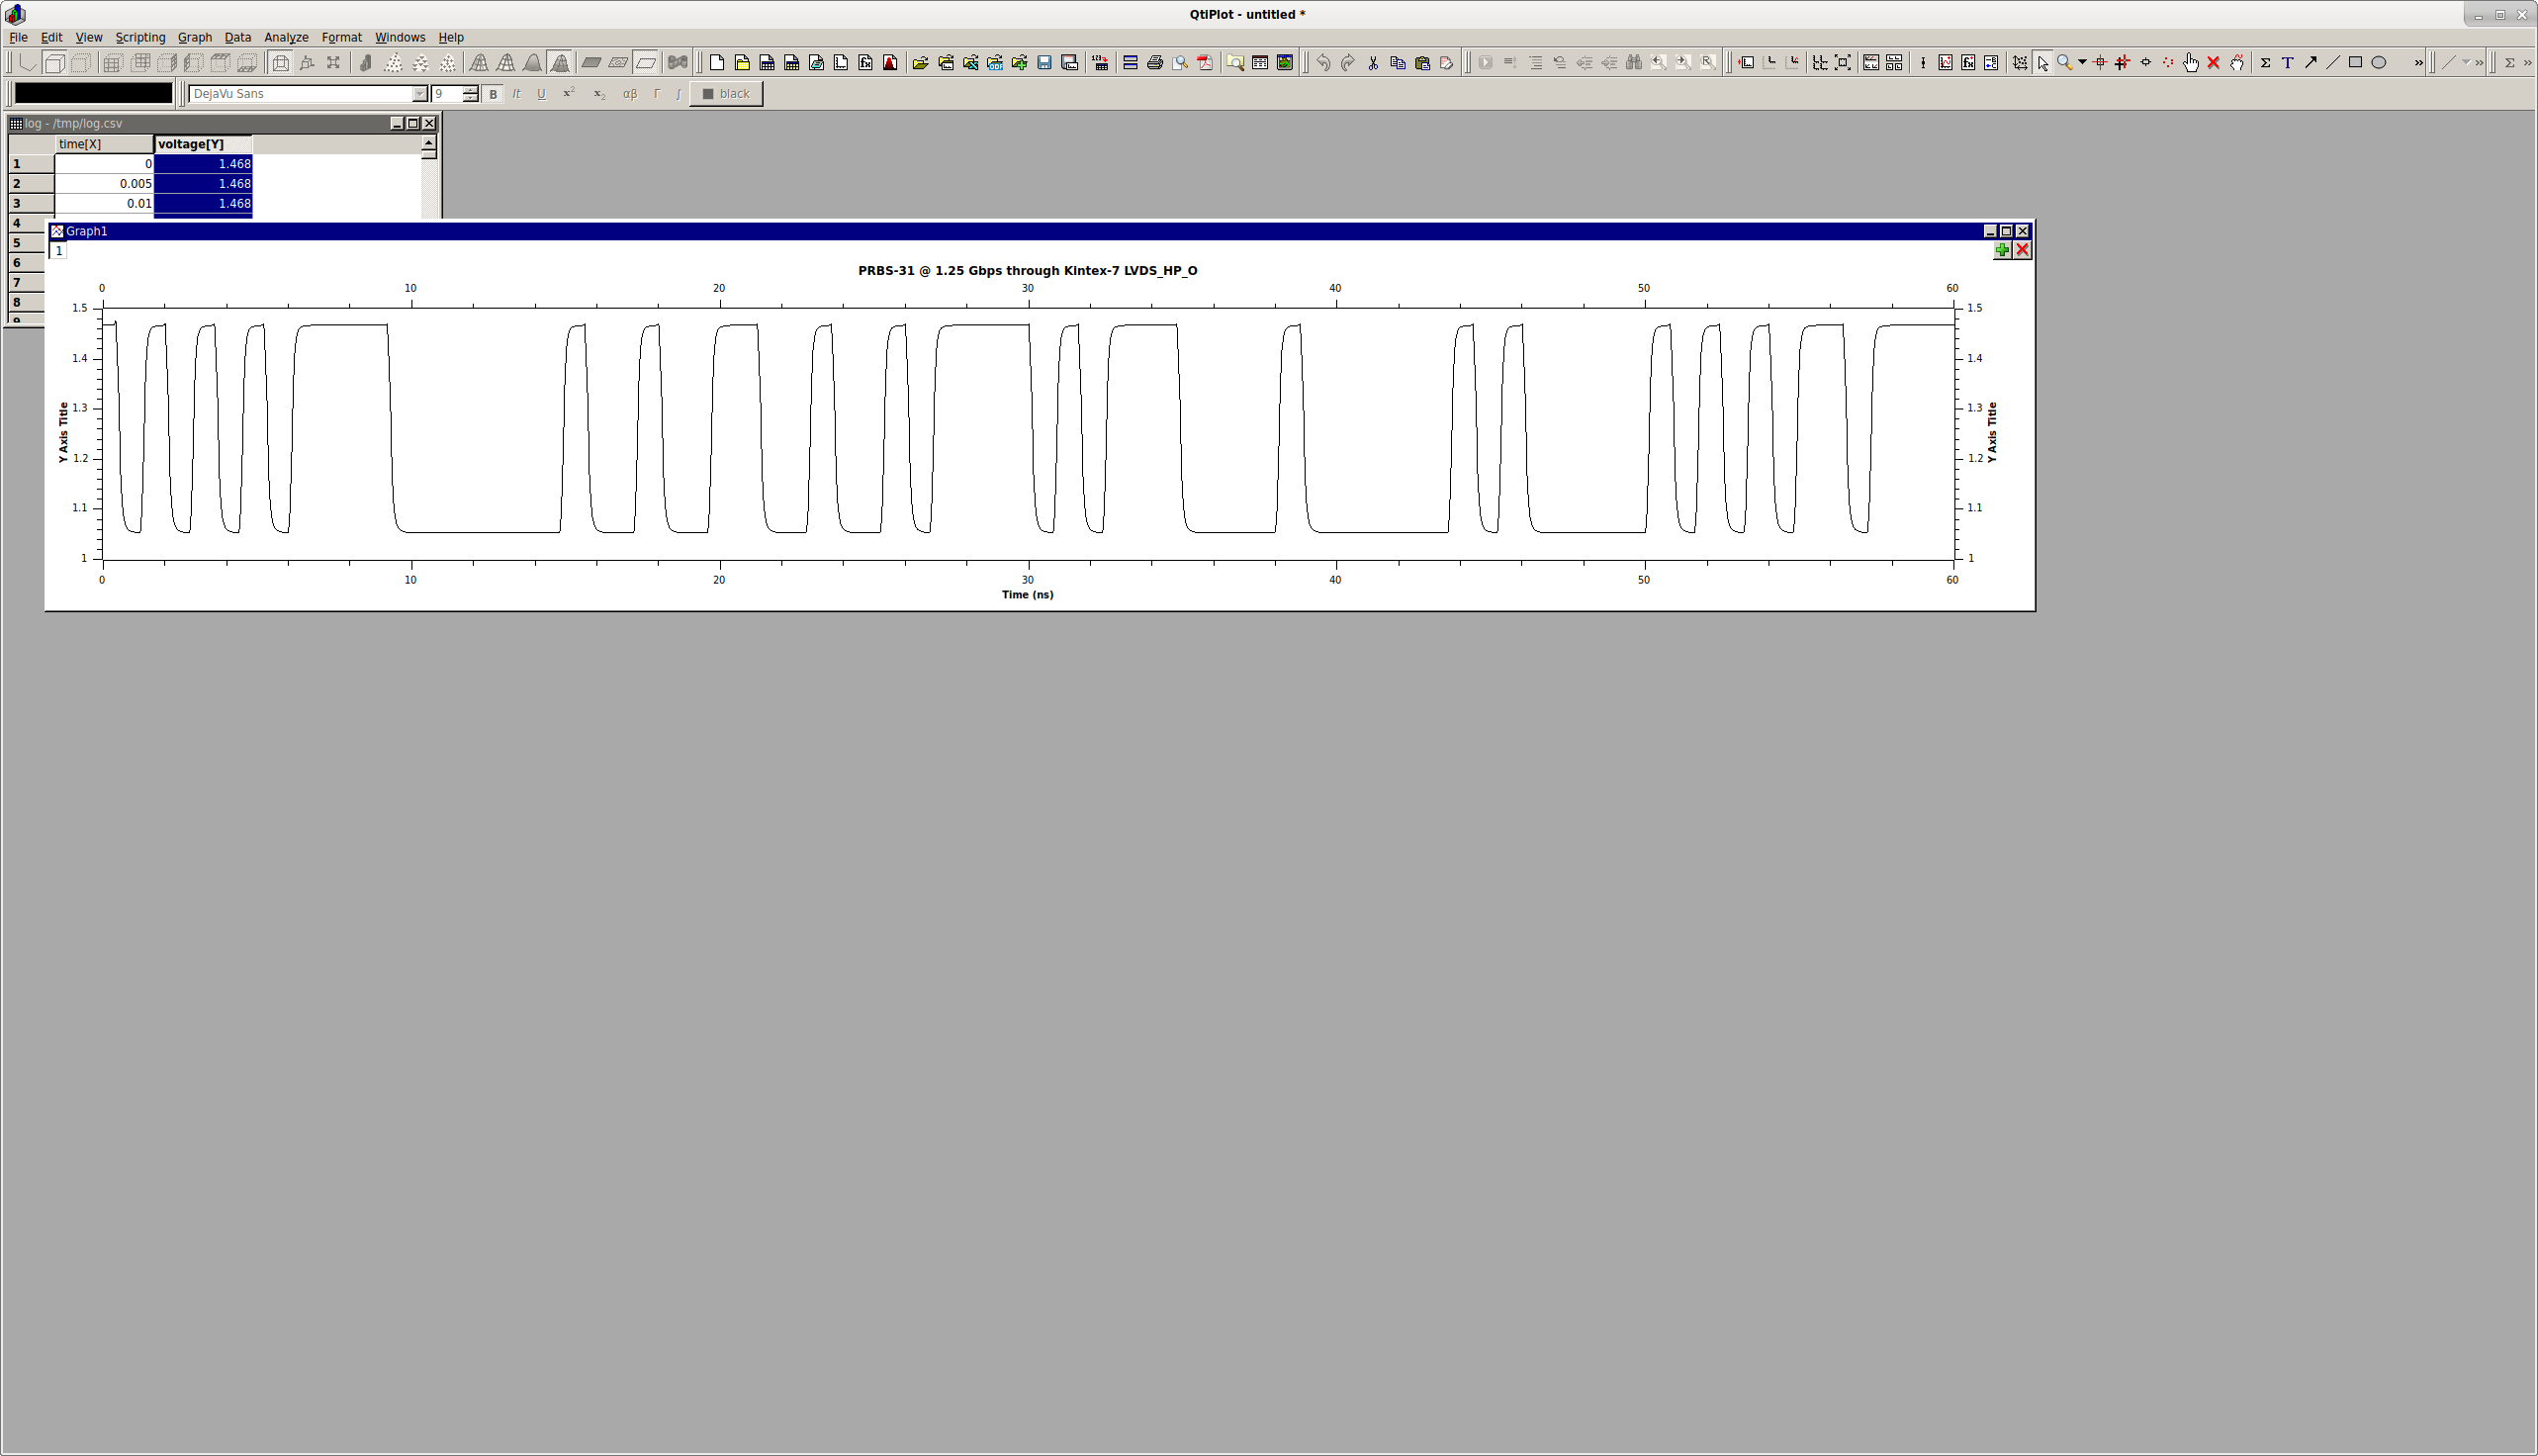Maximize the log table window
Screen dimensions: 2538x1456
click(x=413, y=123)
